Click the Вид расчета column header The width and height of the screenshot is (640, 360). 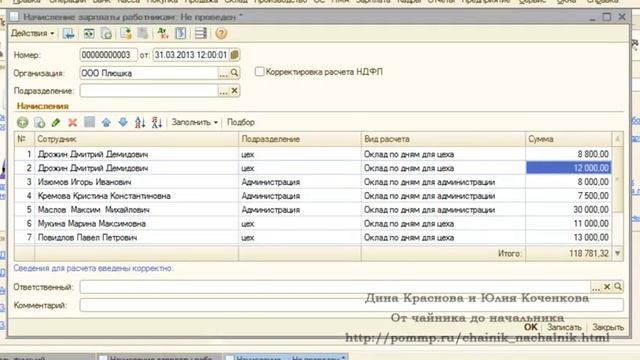[443, 139]
